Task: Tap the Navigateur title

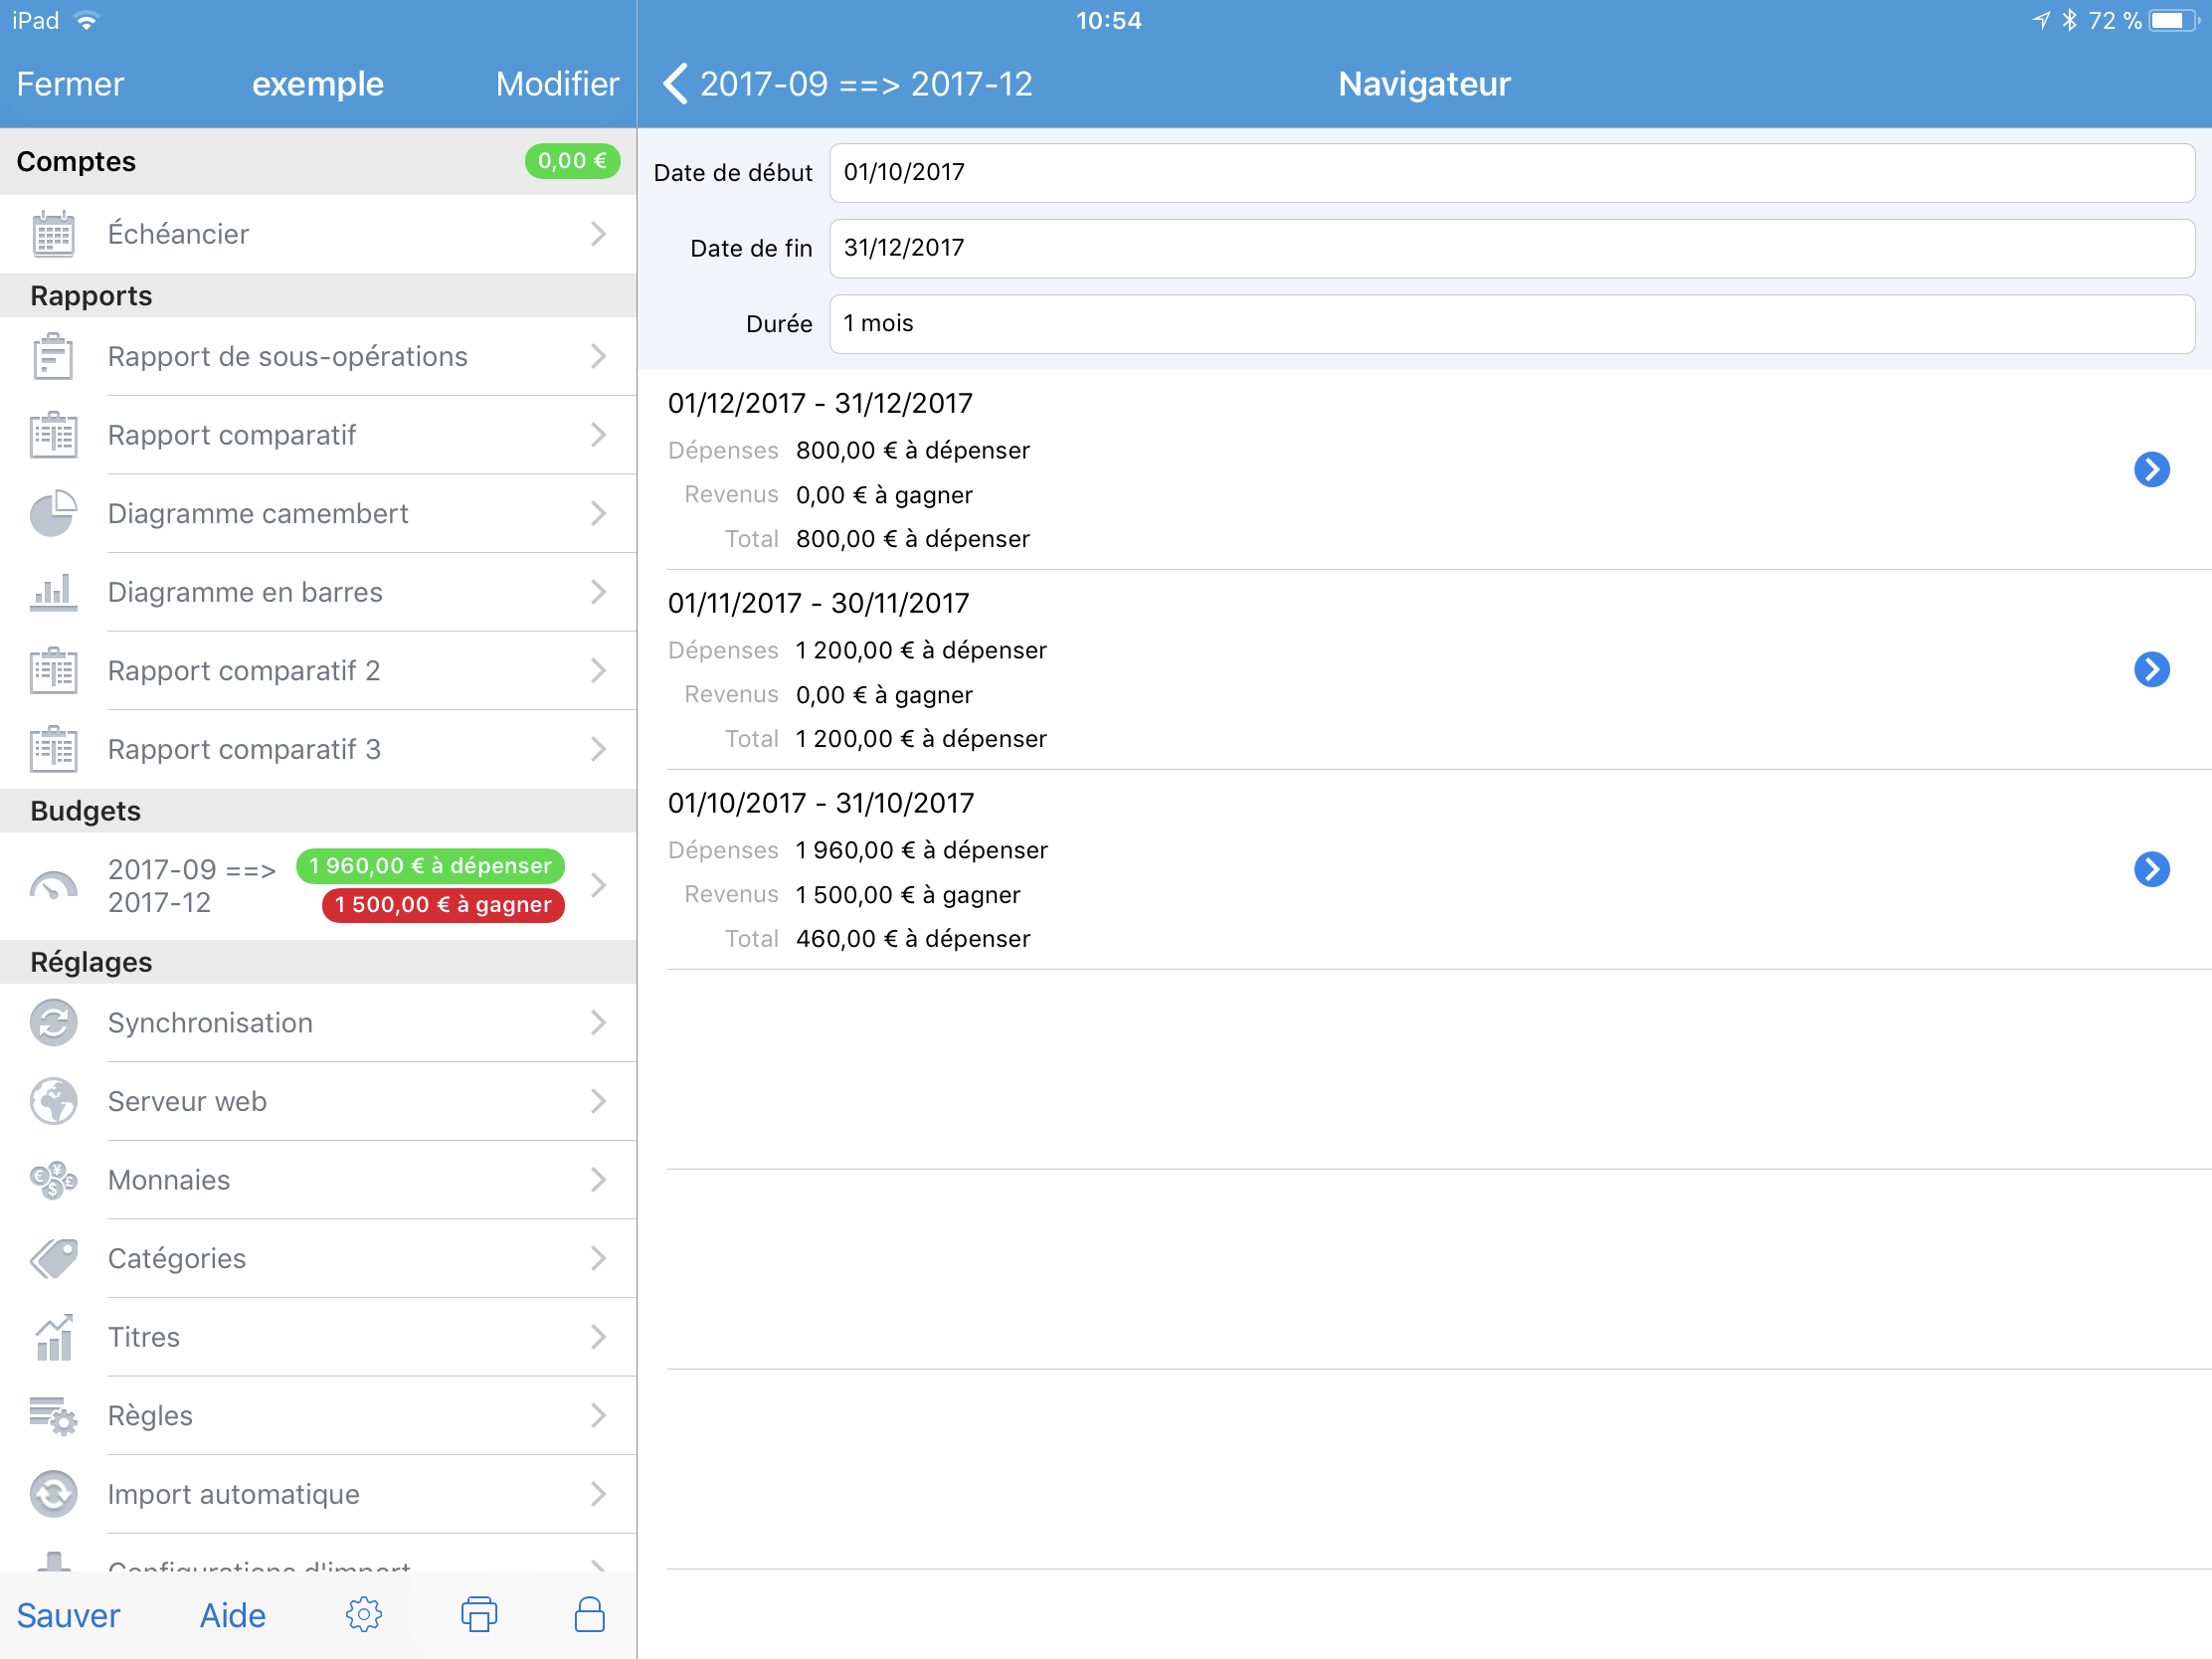Action: click(x=1423, y=84)
